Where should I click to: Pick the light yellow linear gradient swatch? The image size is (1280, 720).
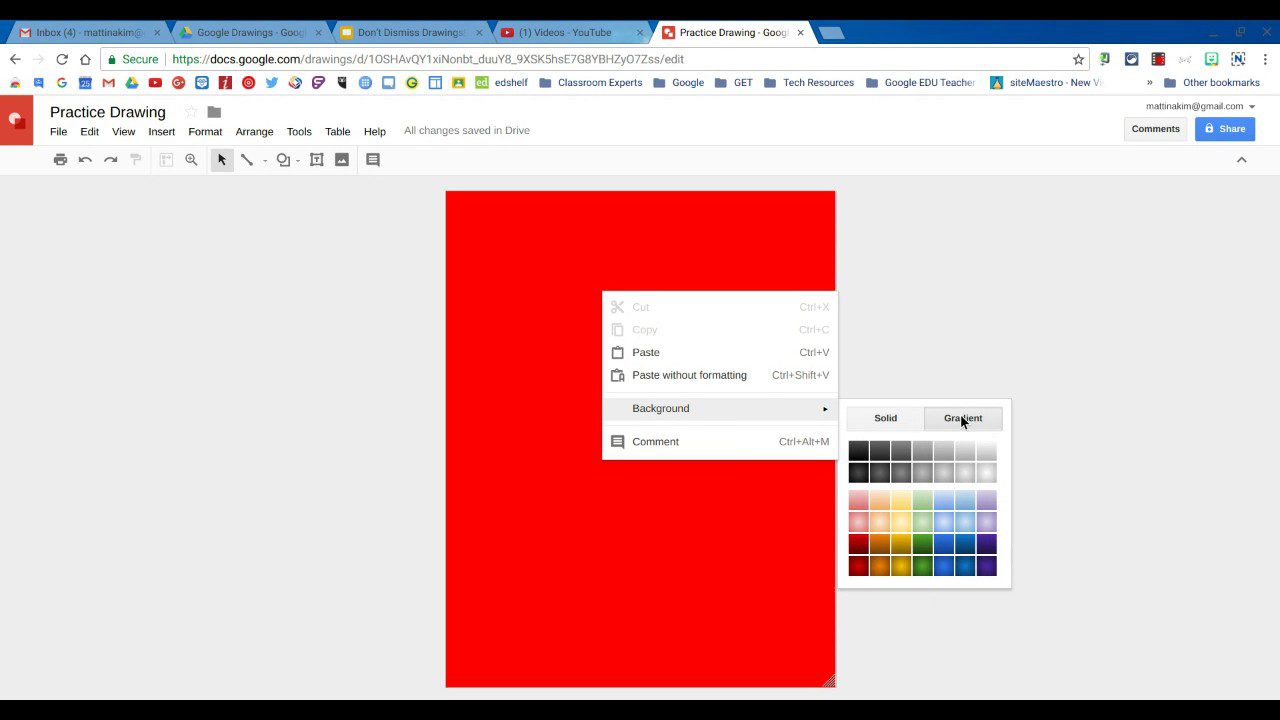(901, 500)
